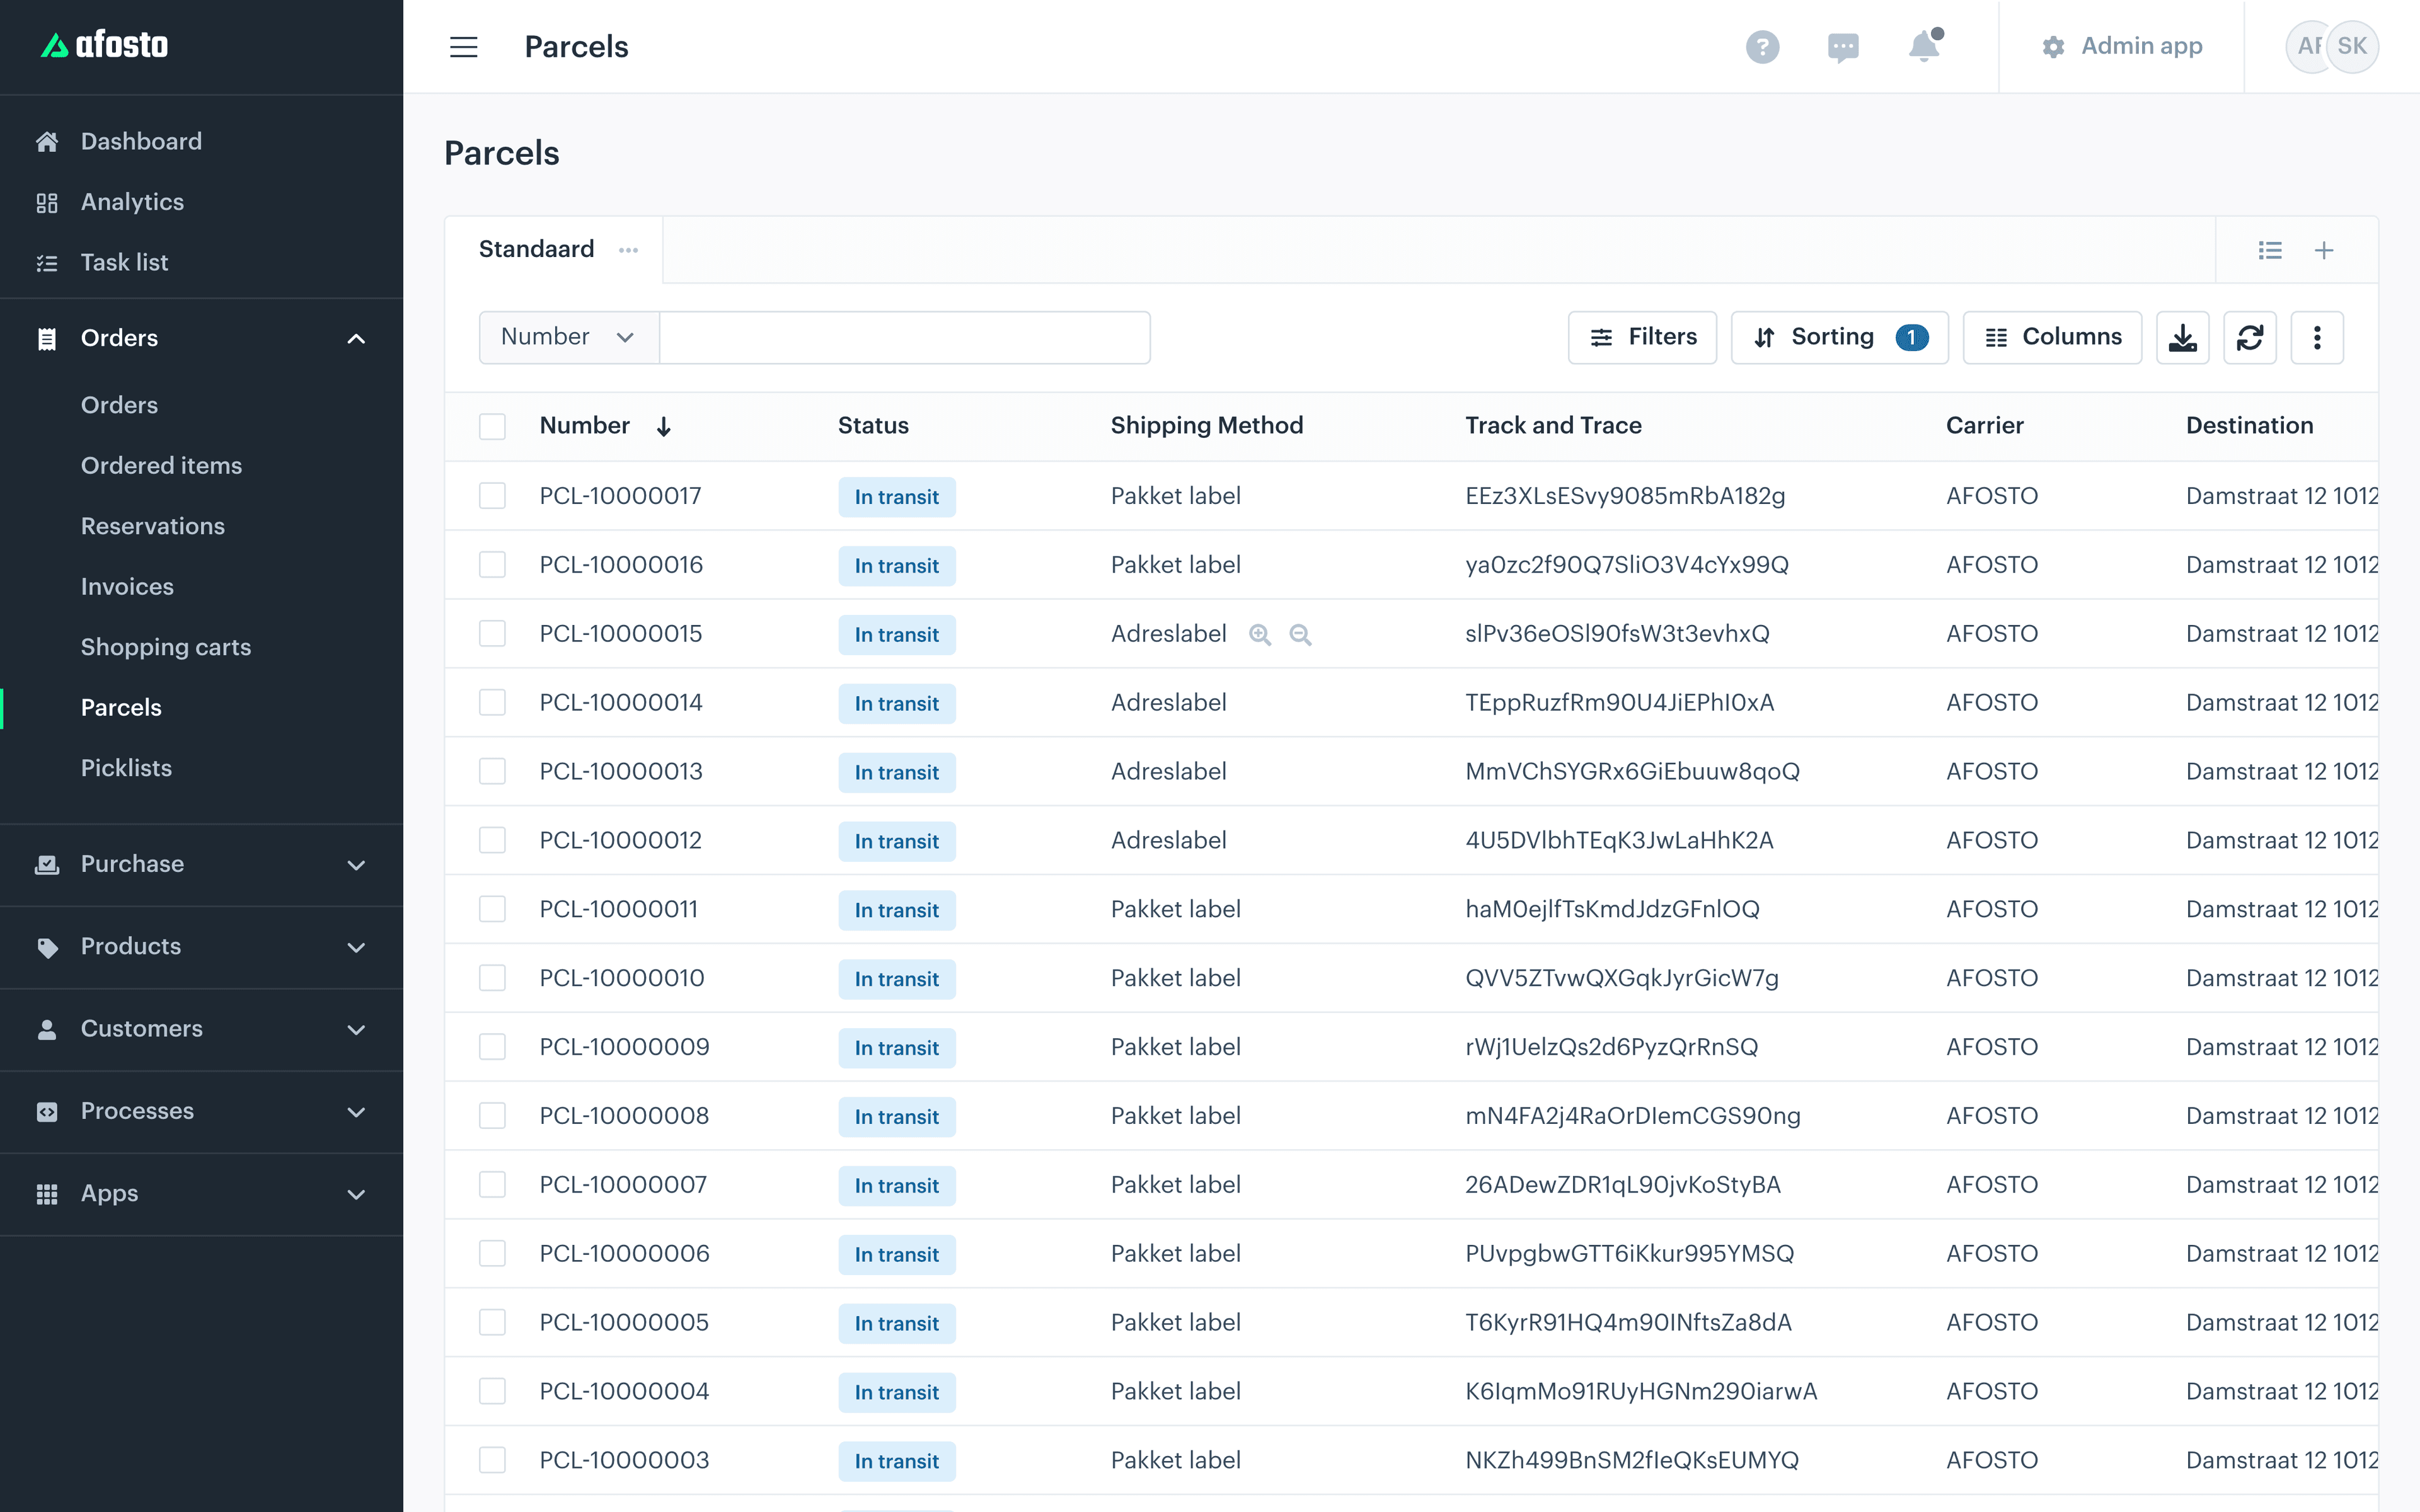Viewport: 2420px width, 1512px height.
Task: Check the box for PCL-10000010
Action: [492, 978]
